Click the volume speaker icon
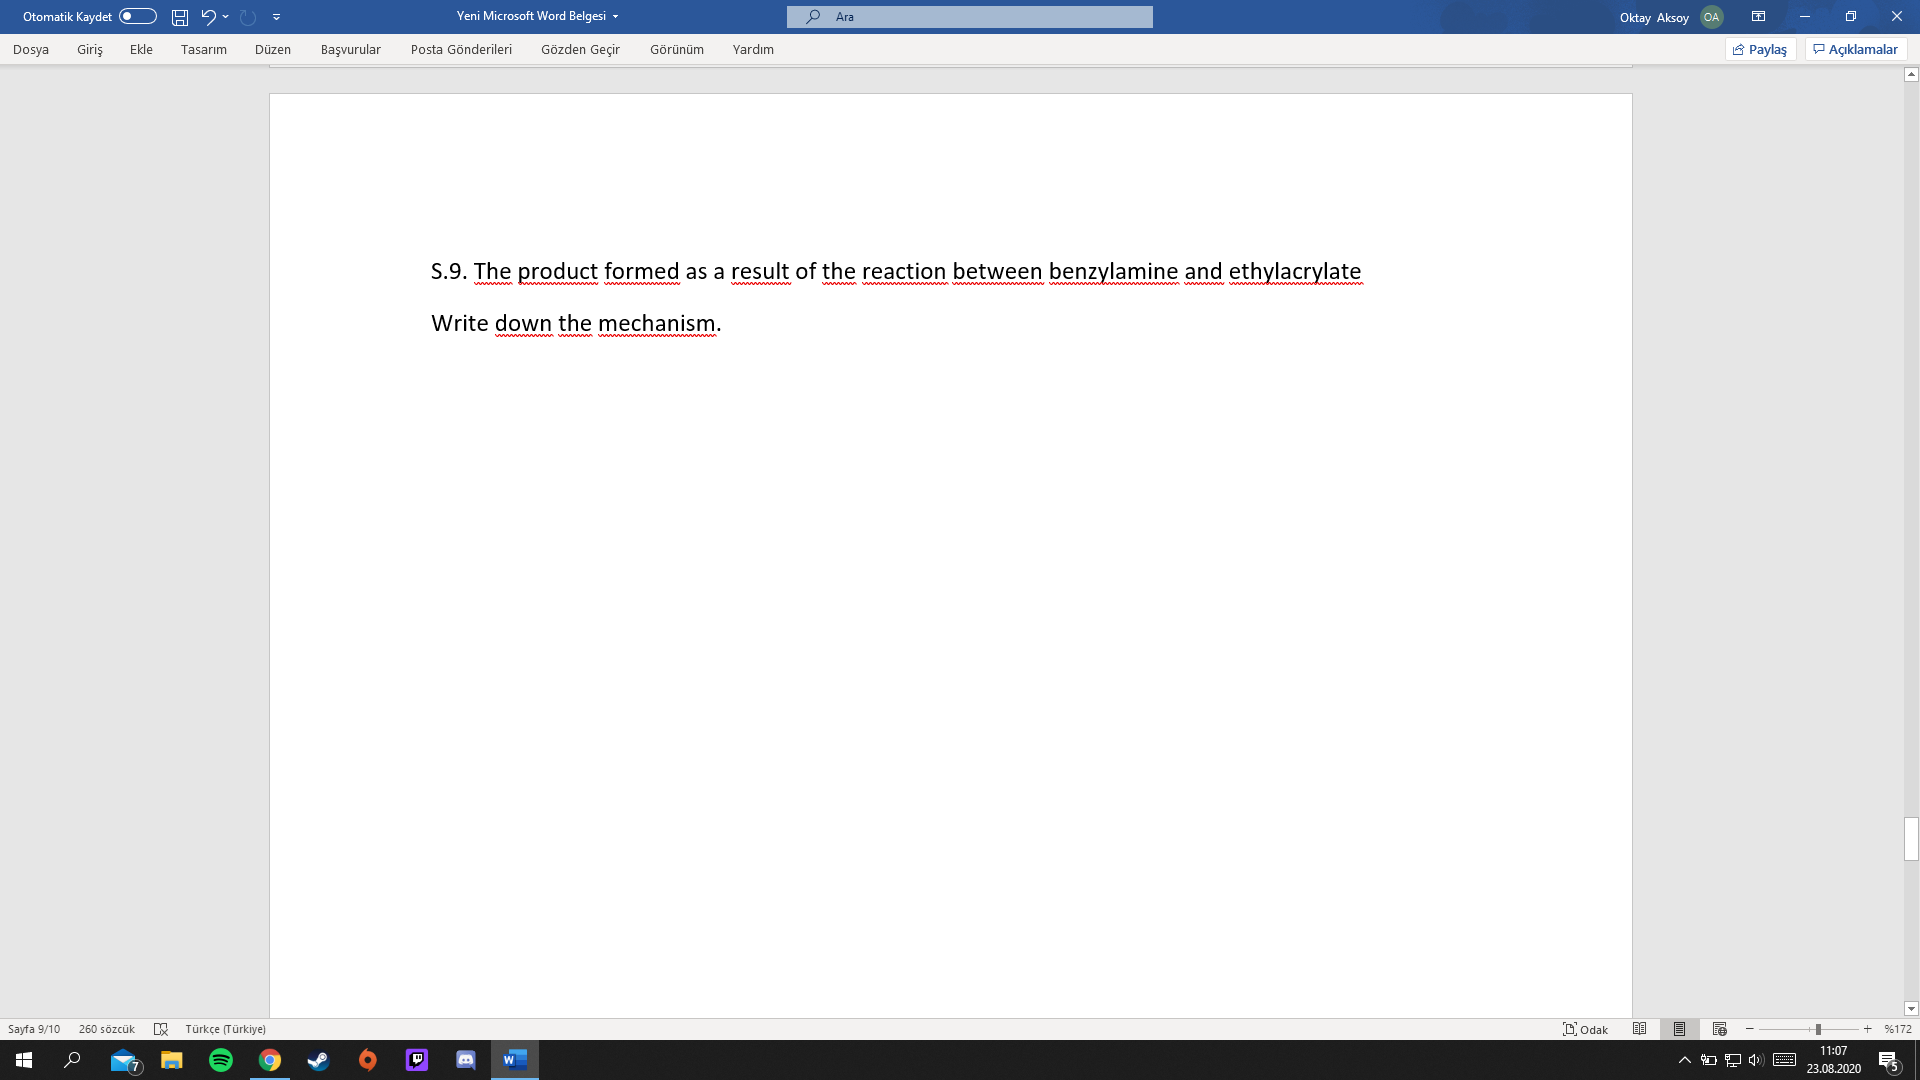This screenshot has height=1080, width=1920. tap(1756, 1060)
